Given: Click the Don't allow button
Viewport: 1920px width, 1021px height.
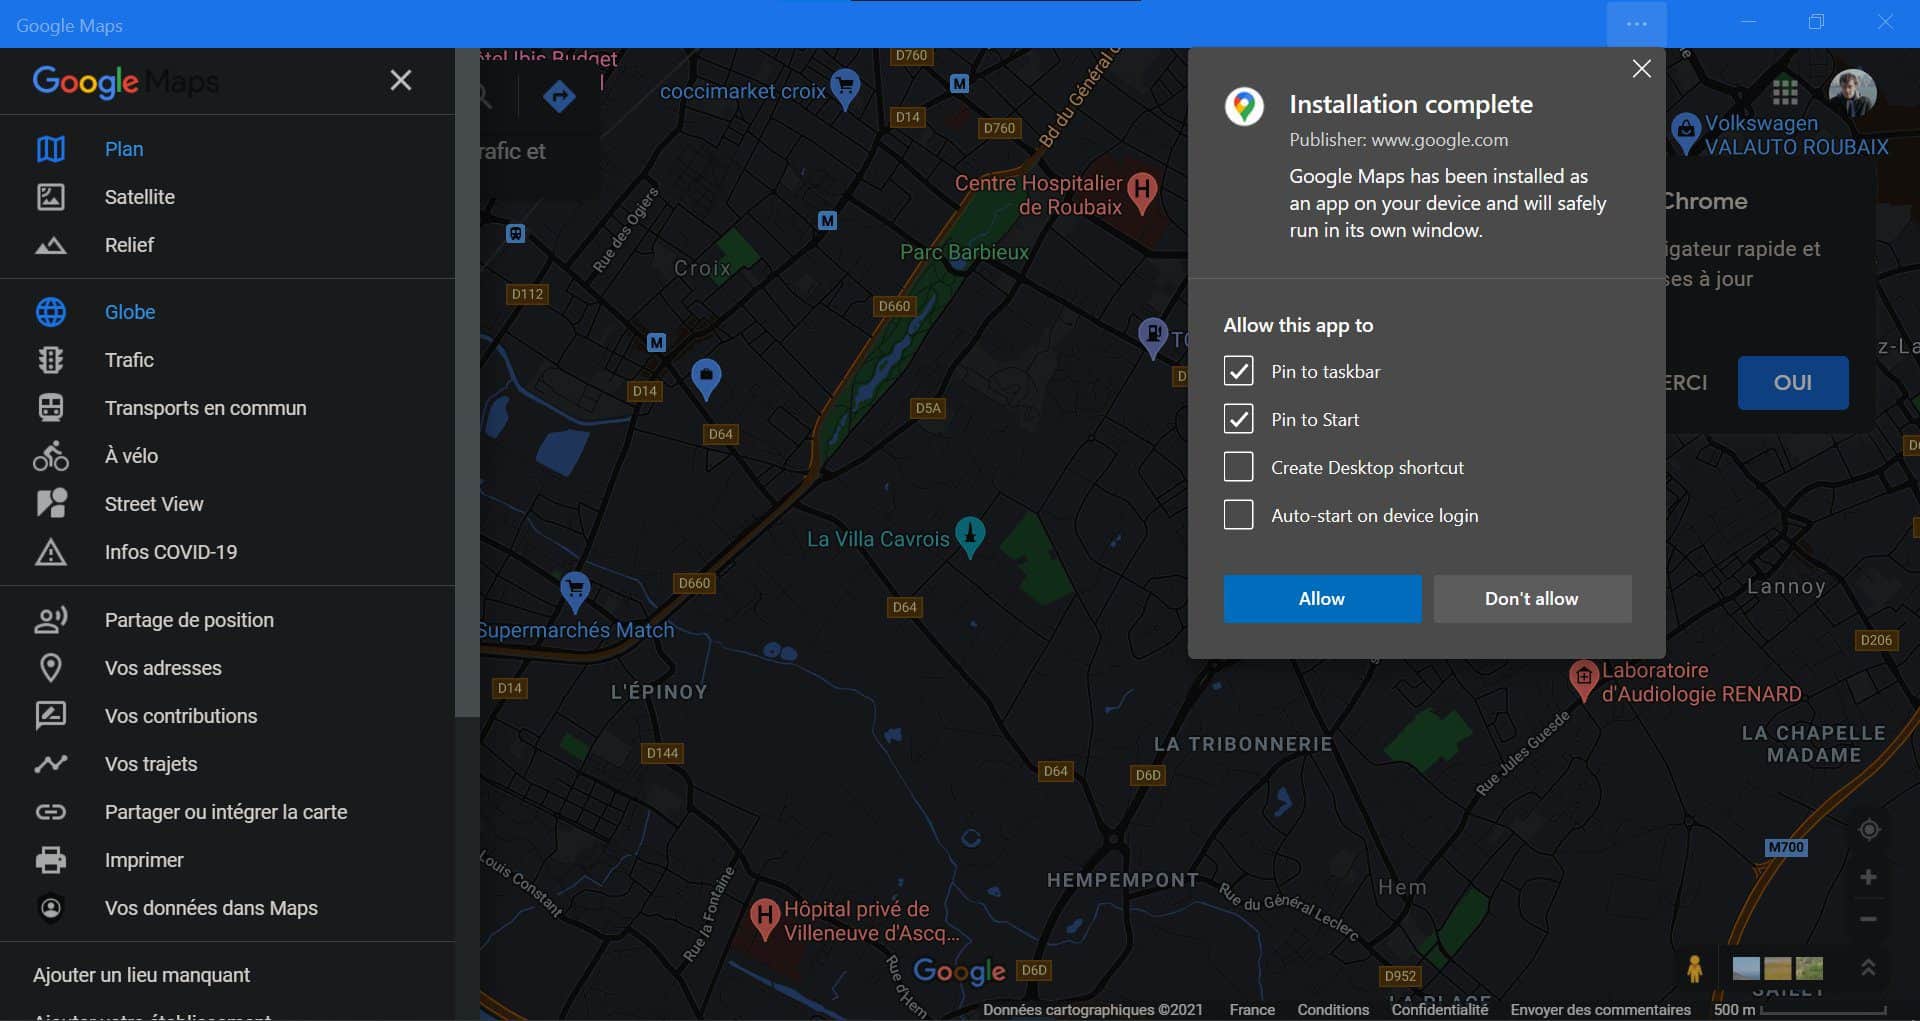Looking at the screenshot, I should click(x=1532, y=599).
